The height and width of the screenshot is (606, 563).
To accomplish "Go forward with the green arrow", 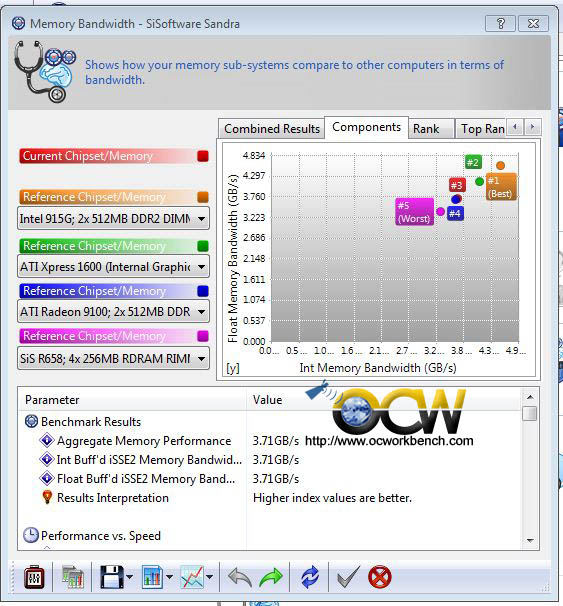I will (x=271, y=578).
